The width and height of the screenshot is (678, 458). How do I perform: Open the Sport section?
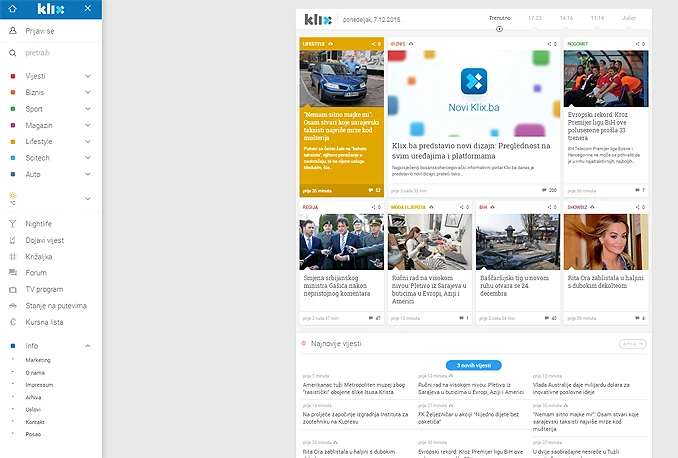click(34, 109)
